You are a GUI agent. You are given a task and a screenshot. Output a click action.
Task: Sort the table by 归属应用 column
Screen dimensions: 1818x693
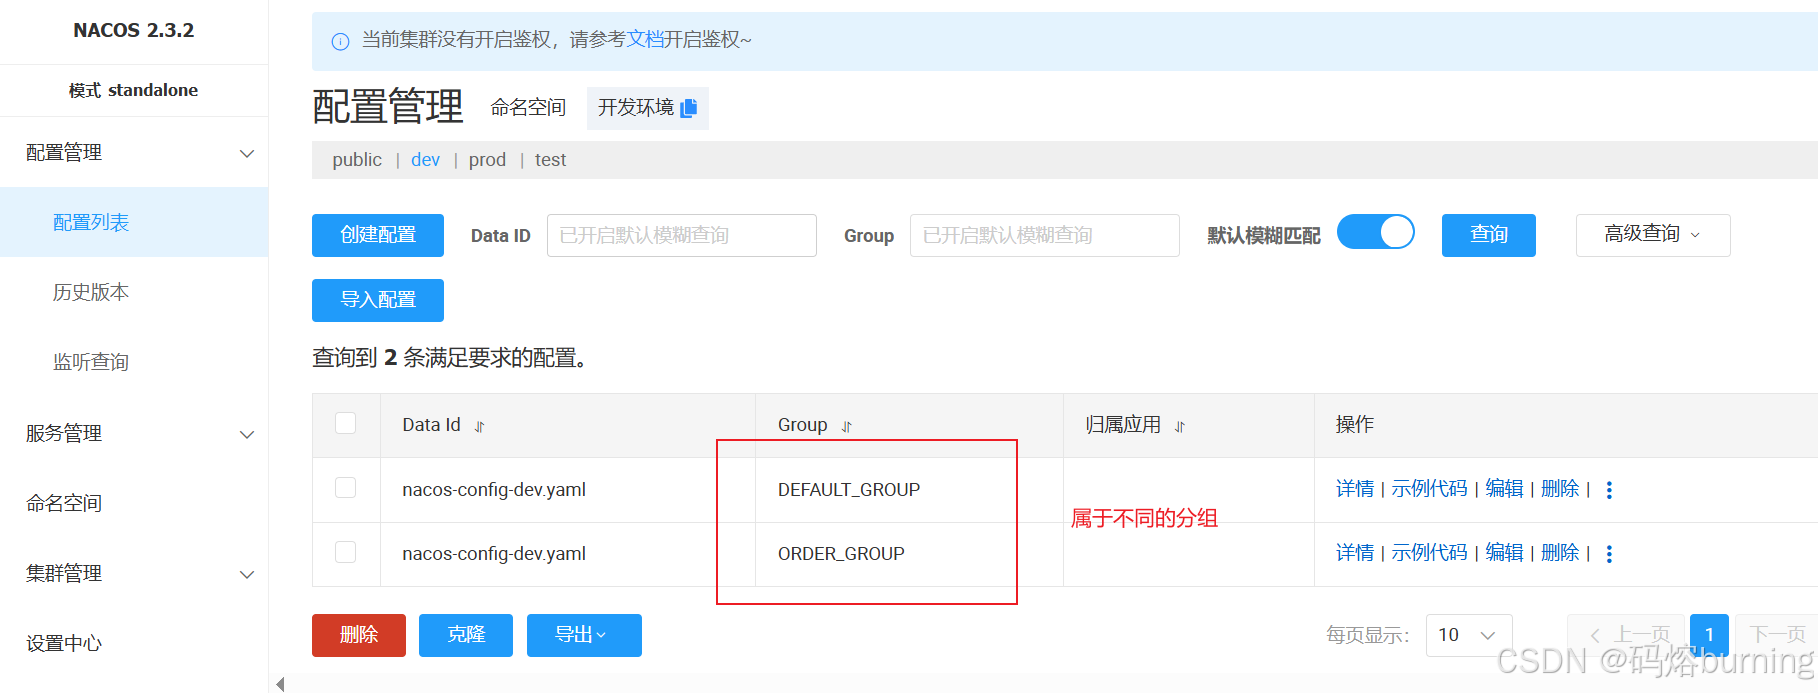click(1179, 426)
